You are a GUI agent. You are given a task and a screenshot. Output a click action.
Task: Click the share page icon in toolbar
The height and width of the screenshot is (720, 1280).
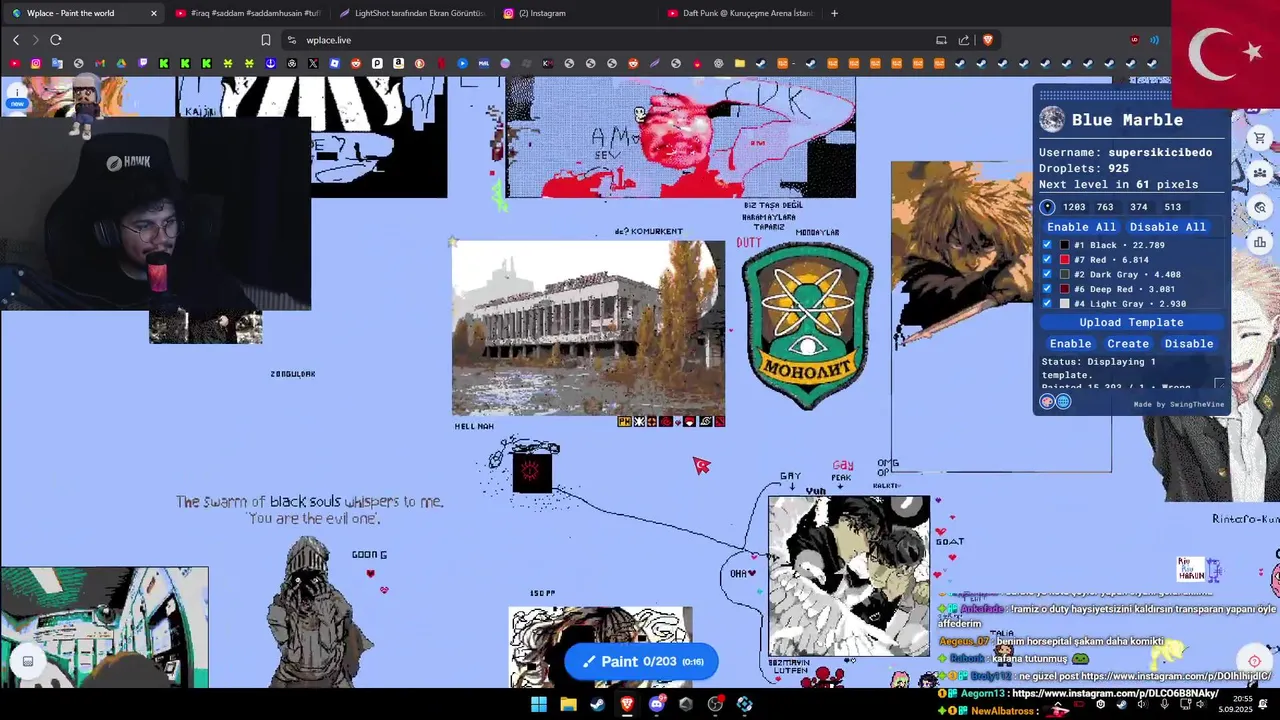point(964,40)
